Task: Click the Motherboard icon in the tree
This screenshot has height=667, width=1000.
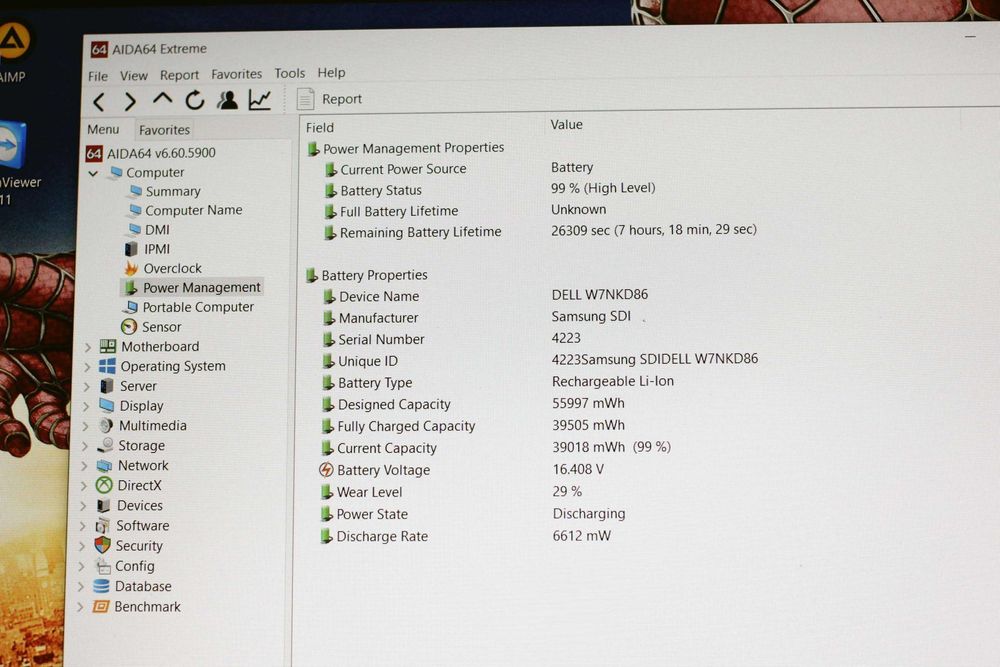Action: pyautogui.click(x=108, y=346)
